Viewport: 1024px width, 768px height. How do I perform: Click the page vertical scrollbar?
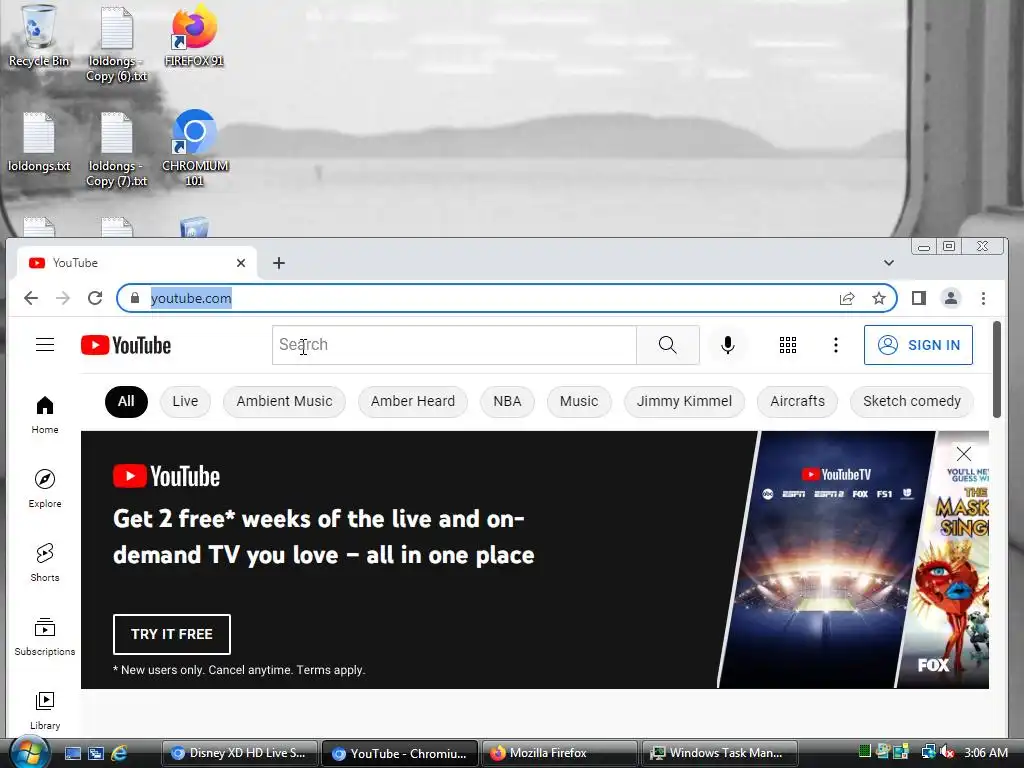click(x=997, y=369)
